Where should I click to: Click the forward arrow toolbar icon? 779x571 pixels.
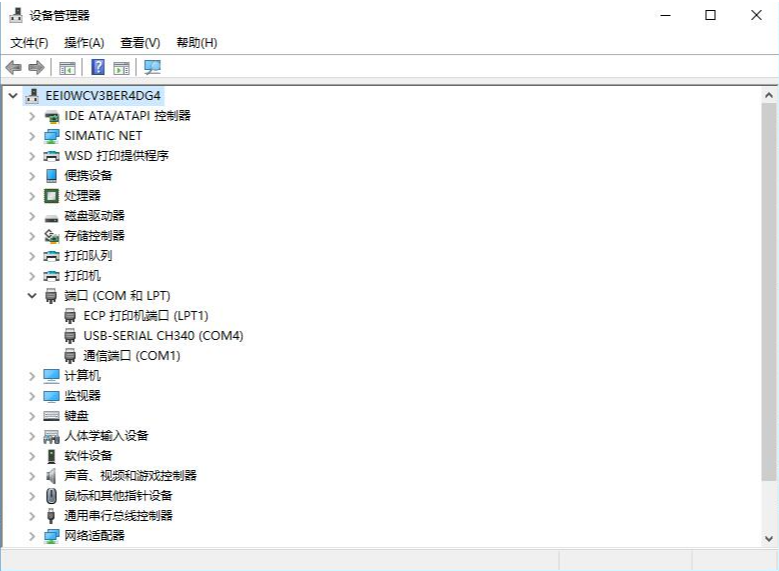[36, 67]
